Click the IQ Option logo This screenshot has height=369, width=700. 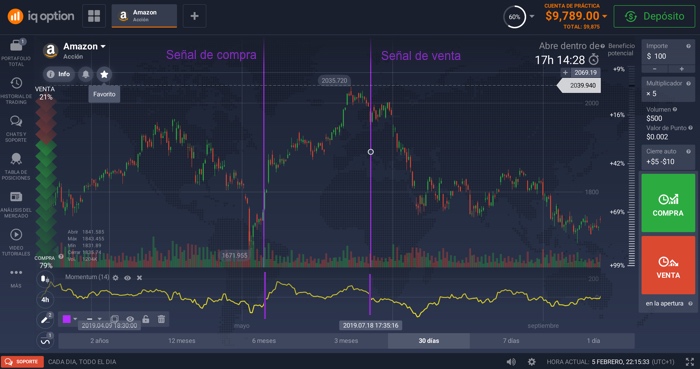[41, 16]
